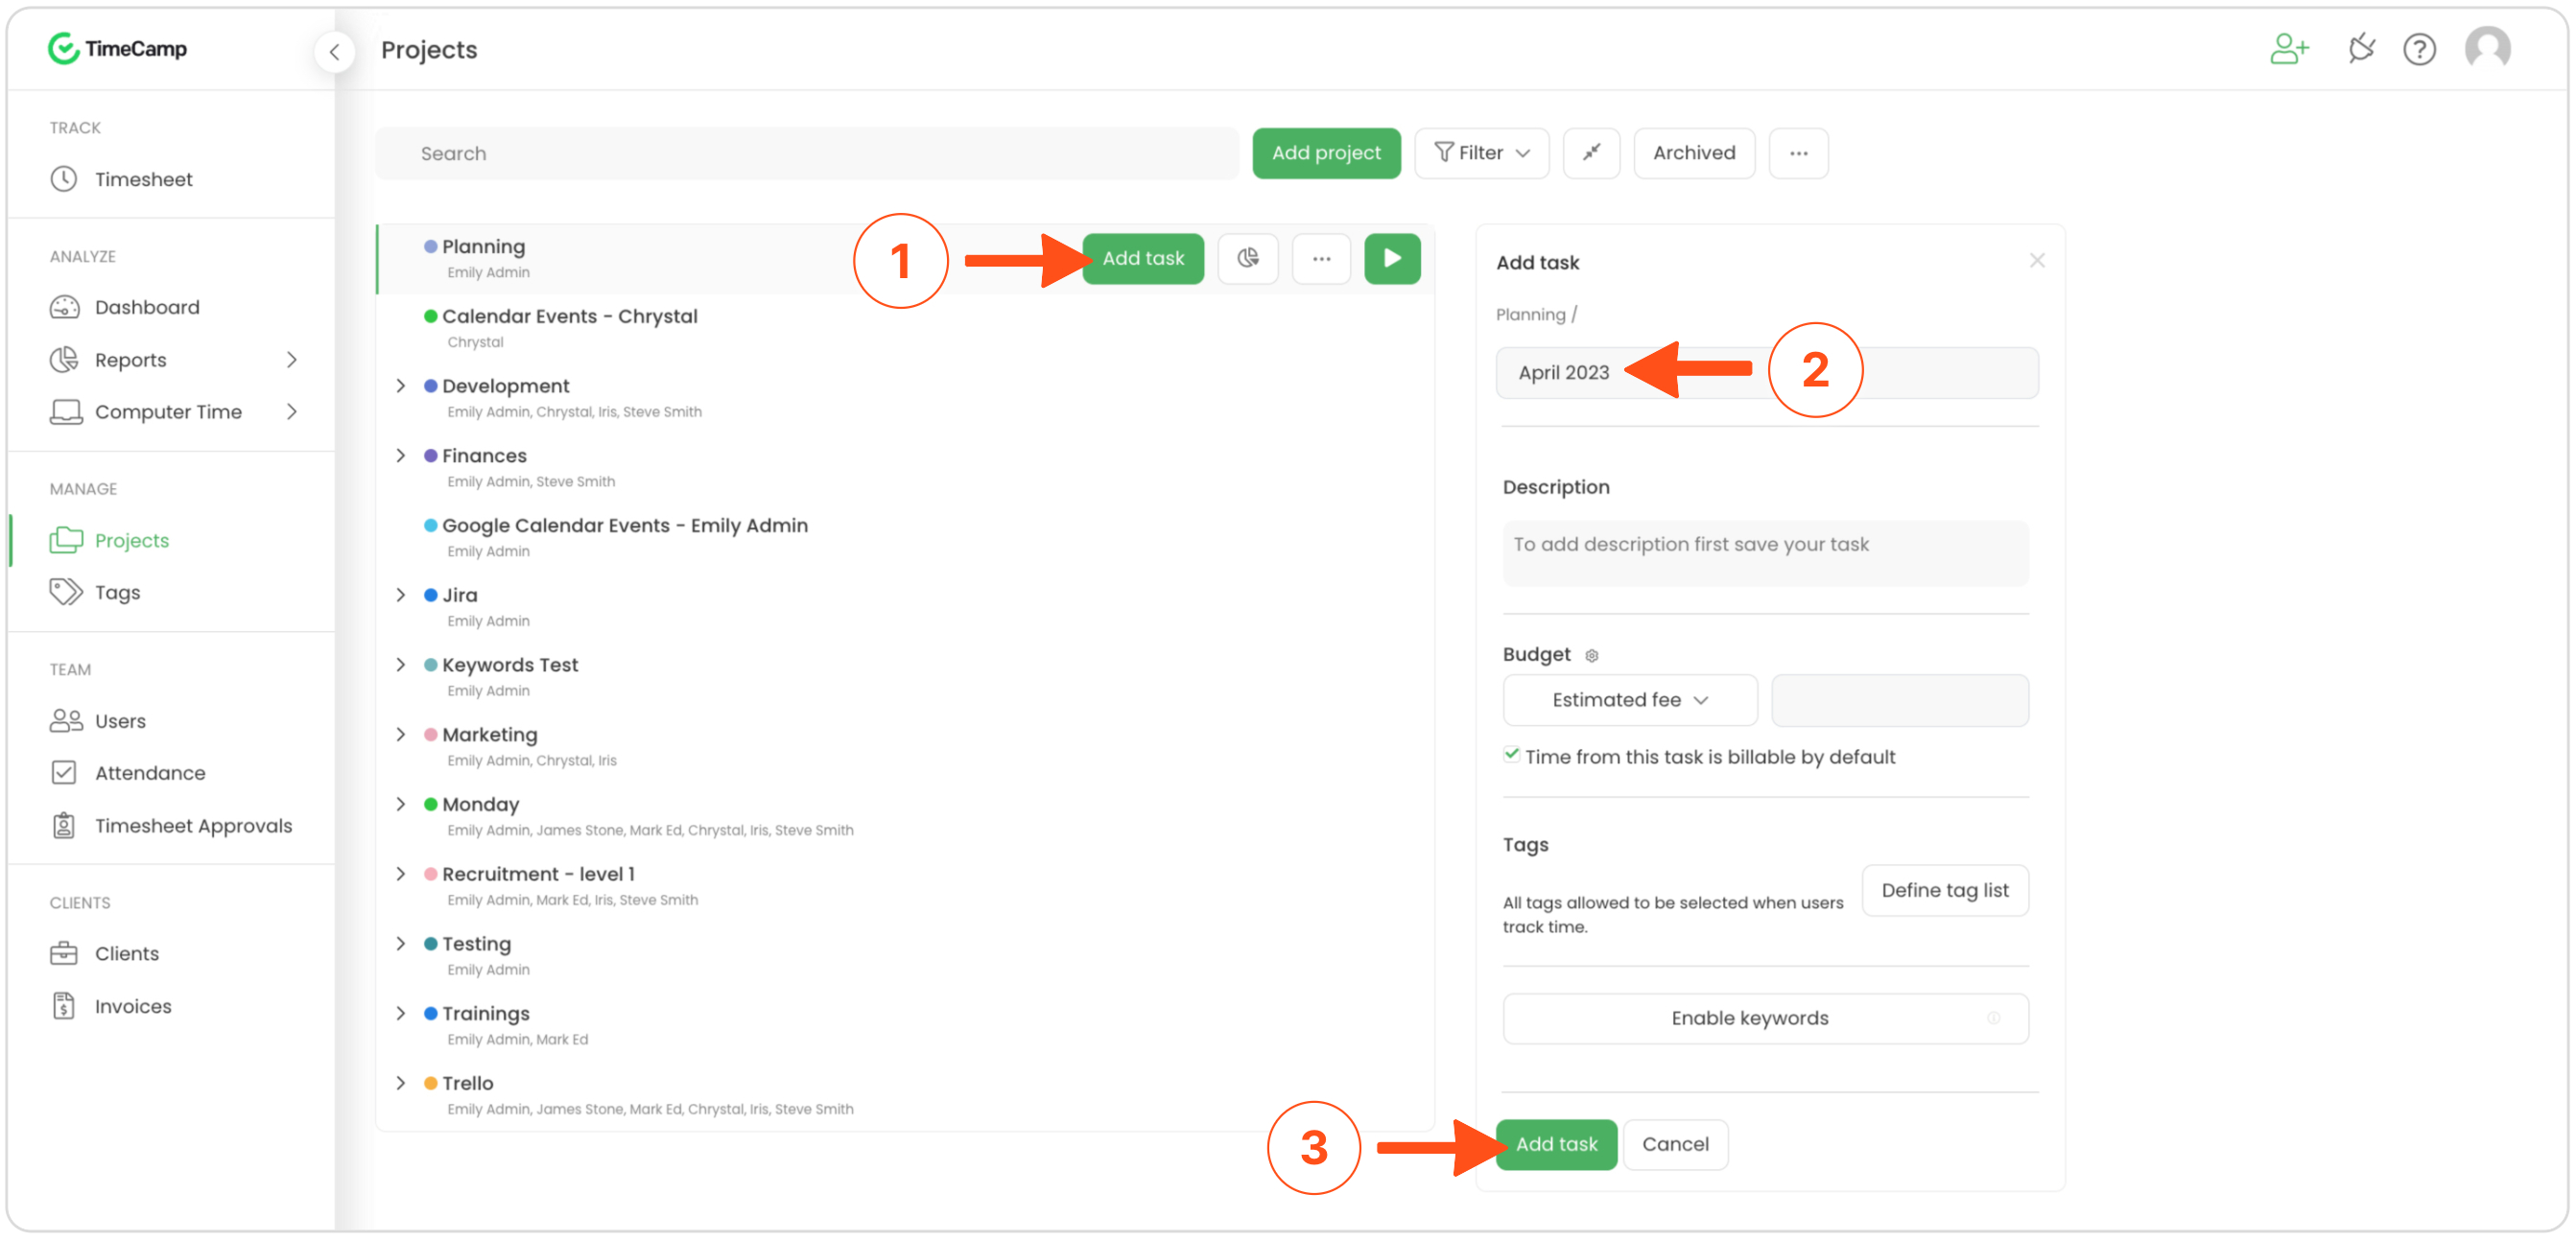Viewport: 2576px width, 1241px height.
Task: Open the Estimated fee dropdown
Action: pyautogui.click(x=1629, y=700)
